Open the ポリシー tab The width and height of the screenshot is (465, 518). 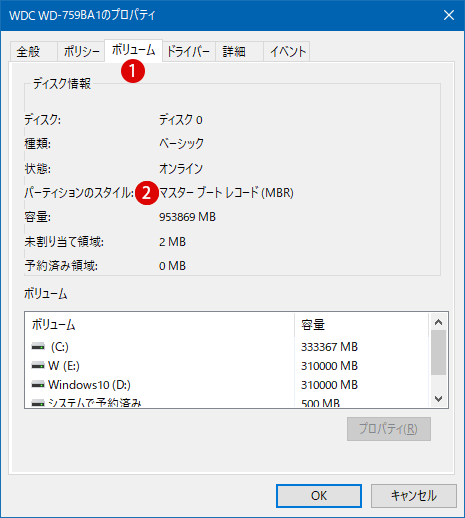(81, 51)
